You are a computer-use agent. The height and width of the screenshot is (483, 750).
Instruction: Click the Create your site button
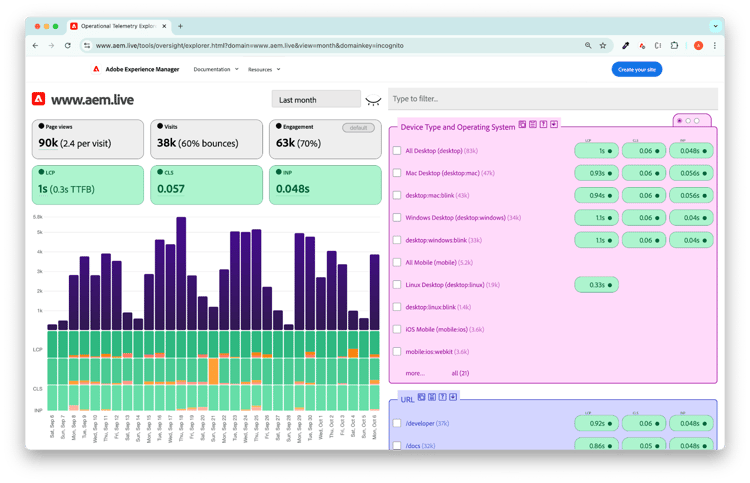[636, 69]
